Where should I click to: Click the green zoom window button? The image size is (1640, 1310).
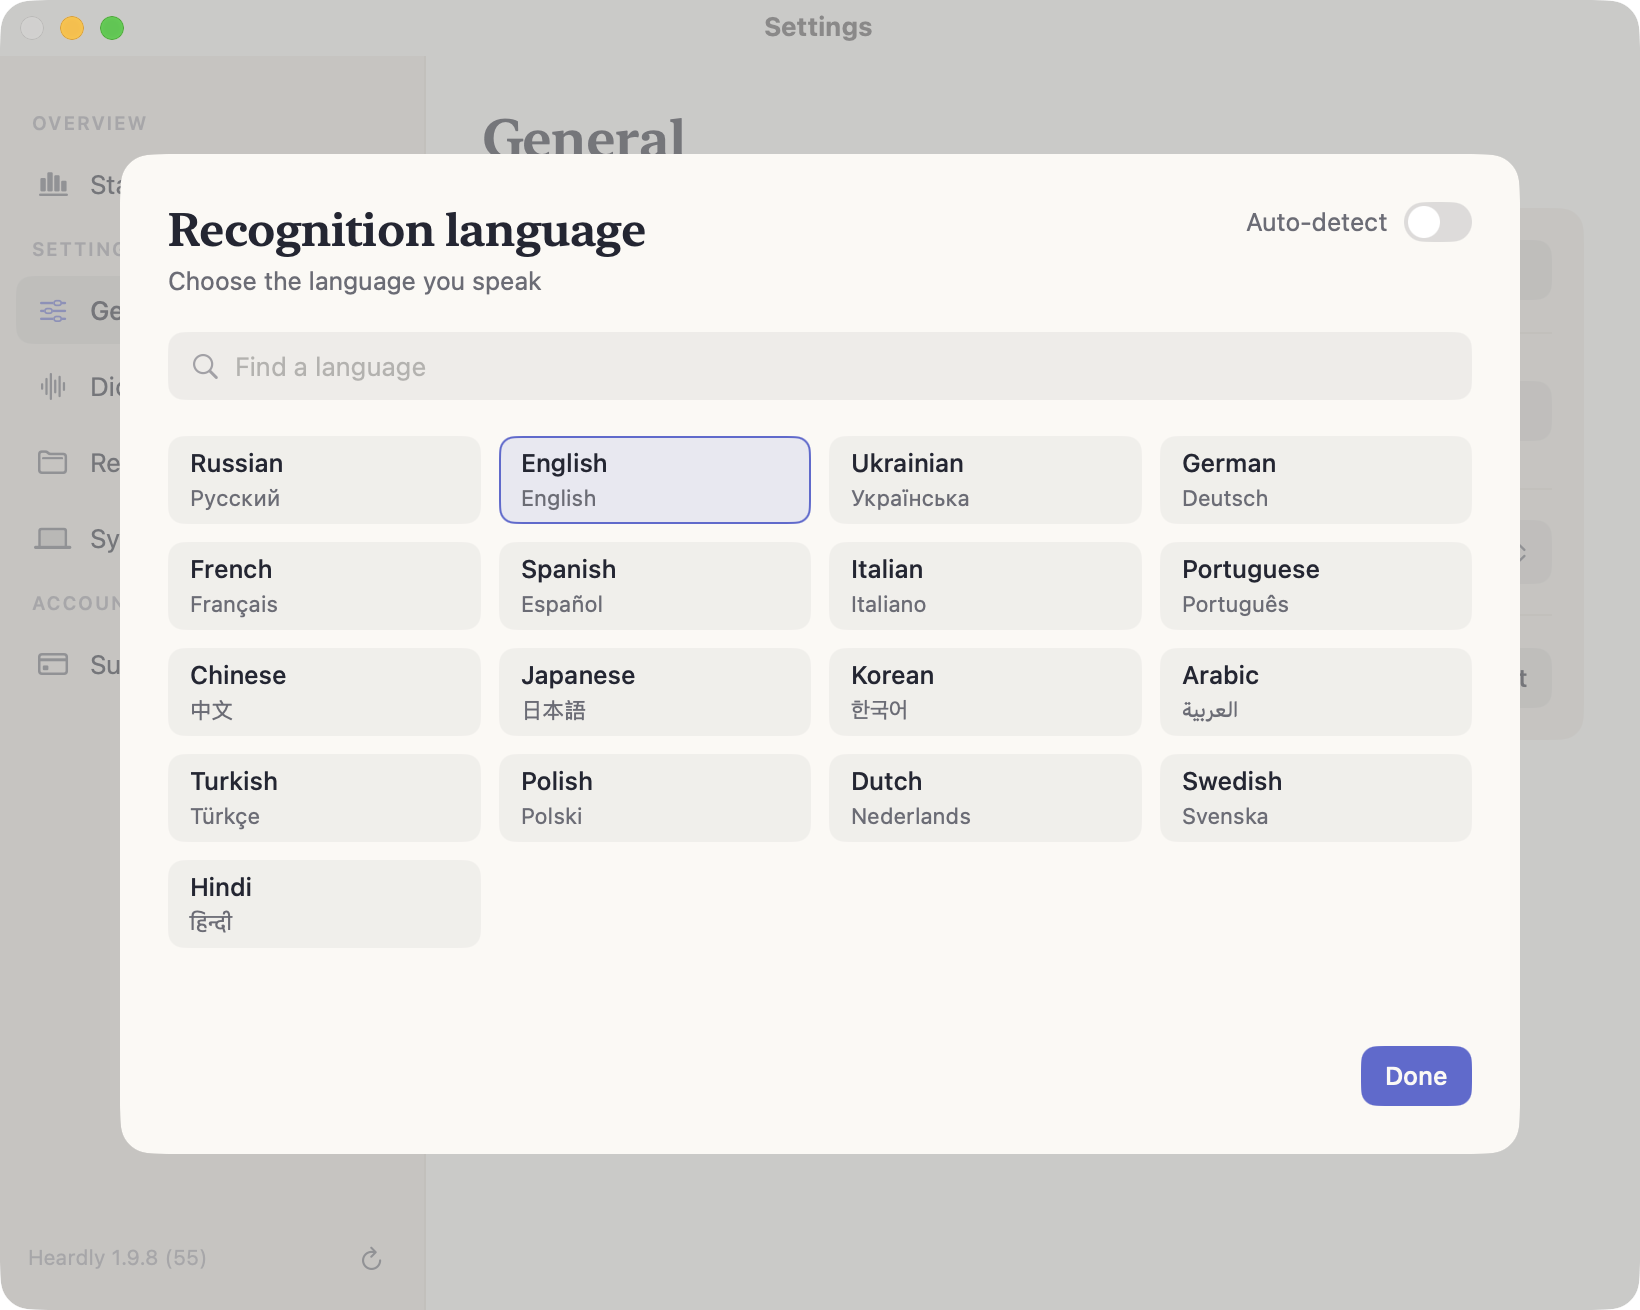click(x=112, y=28)
